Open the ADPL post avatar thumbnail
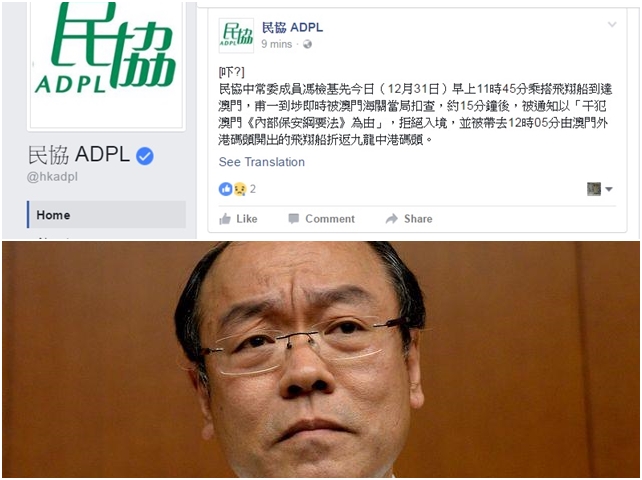The width and height of the screenshot is (642, 480). [236, 36]
